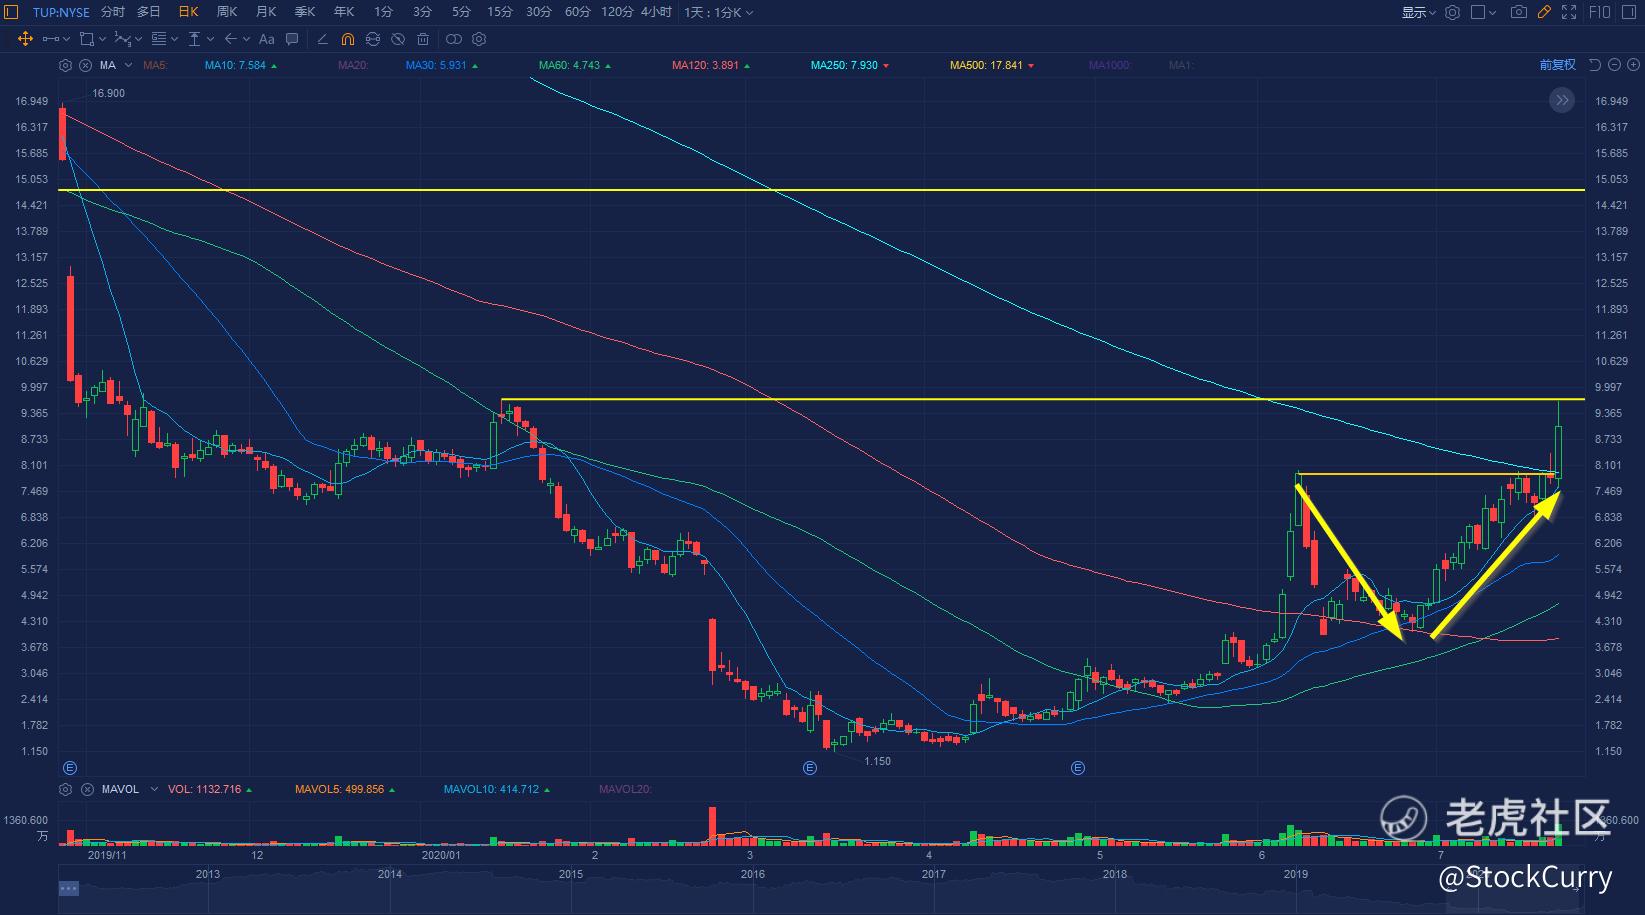This screenshot has height=915, width=1645.
Task: Select the rectangle shape drawing tool
Action: pos(87,39)
